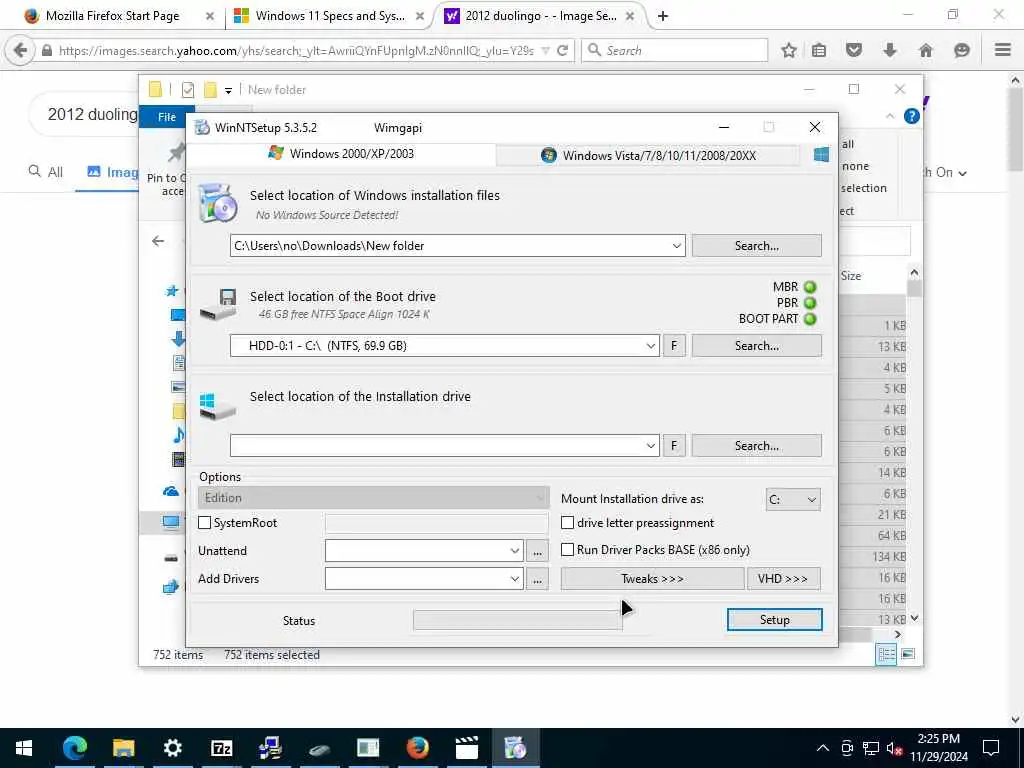Open Firefox downloads arrow icon
The image size is (1024, 768).
889,50
